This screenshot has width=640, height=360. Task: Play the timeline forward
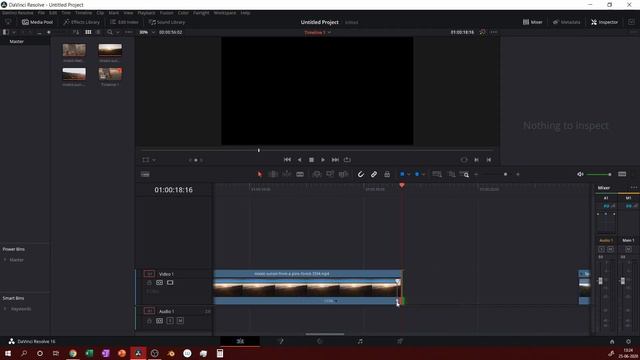[x=323, y=160]
